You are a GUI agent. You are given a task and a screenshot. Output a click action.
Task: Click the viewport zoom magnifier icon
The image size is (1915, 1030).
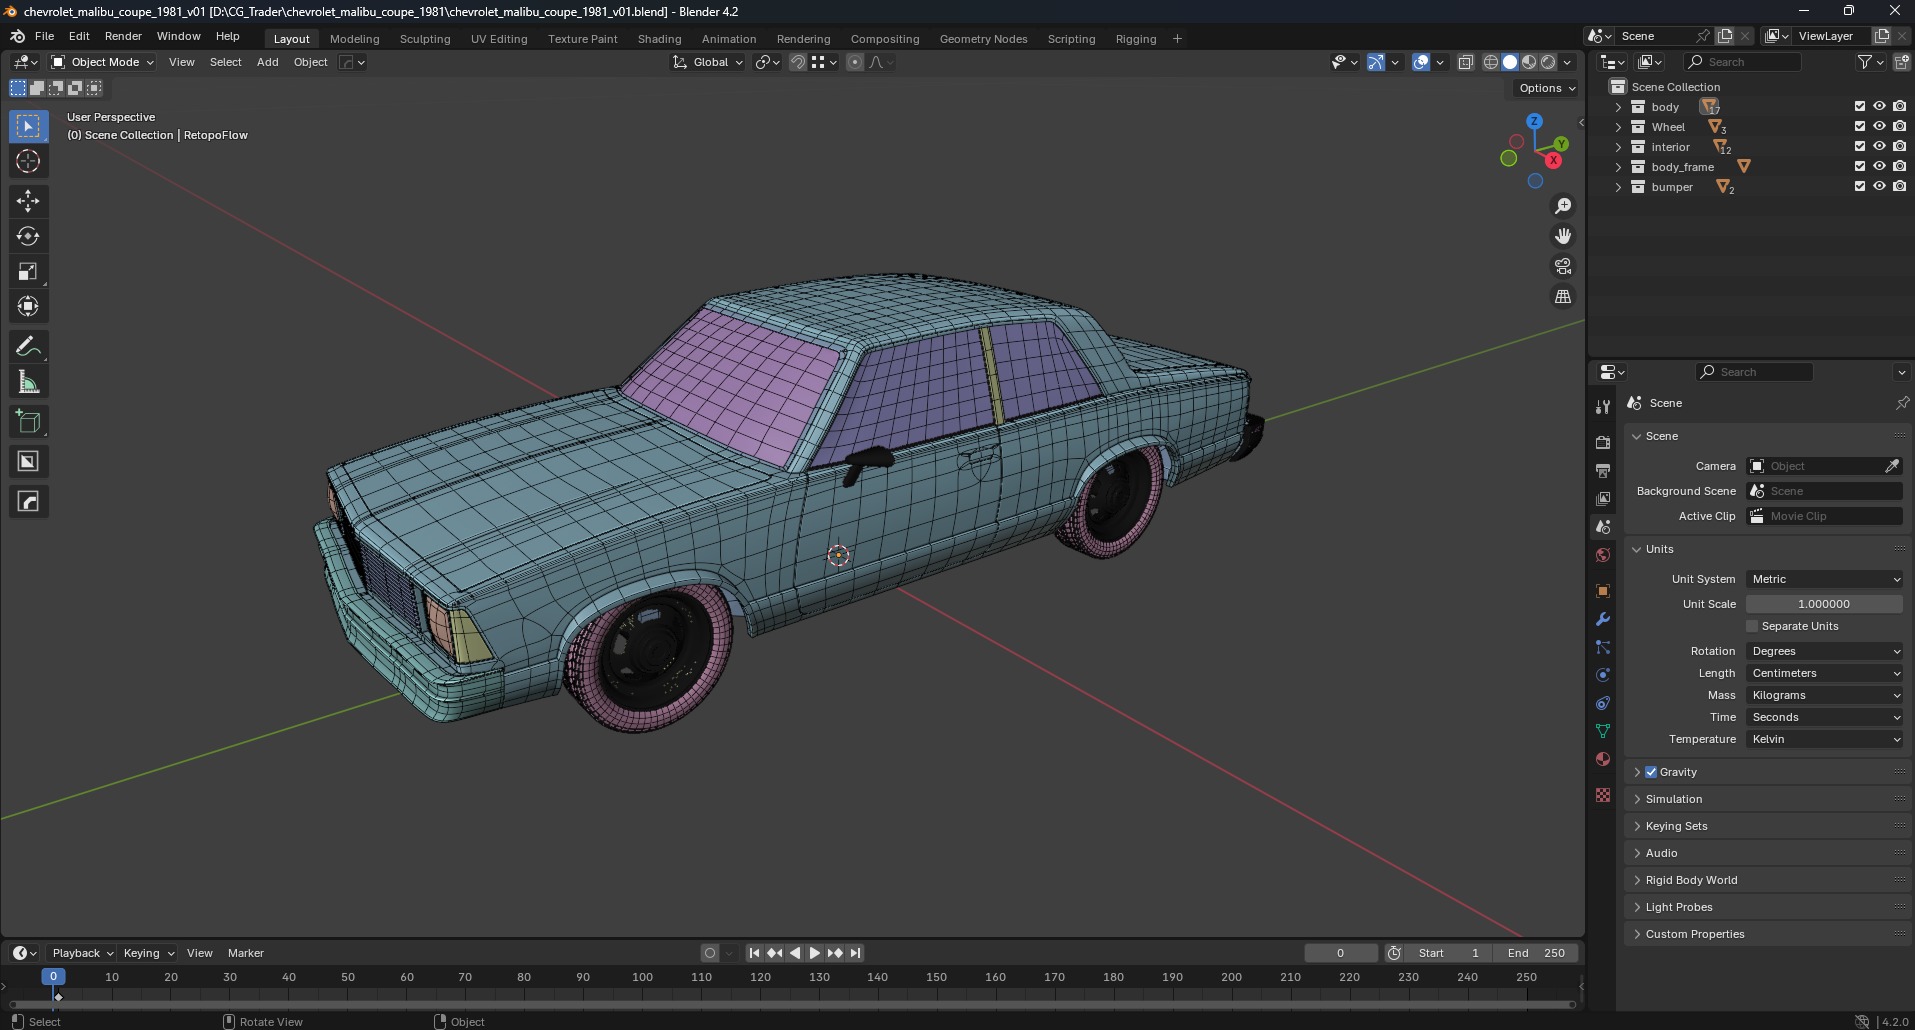pyautogui.click(x=1563, y=206)
